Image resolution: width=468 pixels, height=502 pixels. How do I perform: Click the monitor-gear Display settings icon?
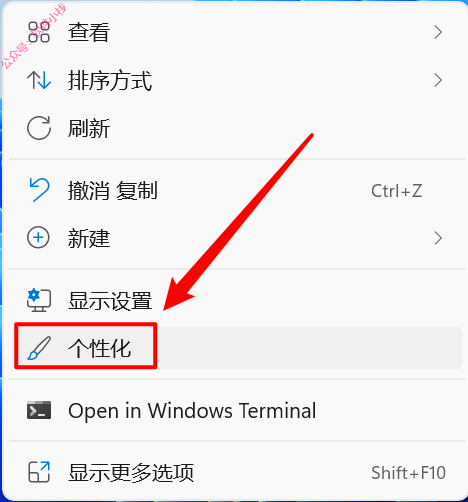[x=39, y=300]
